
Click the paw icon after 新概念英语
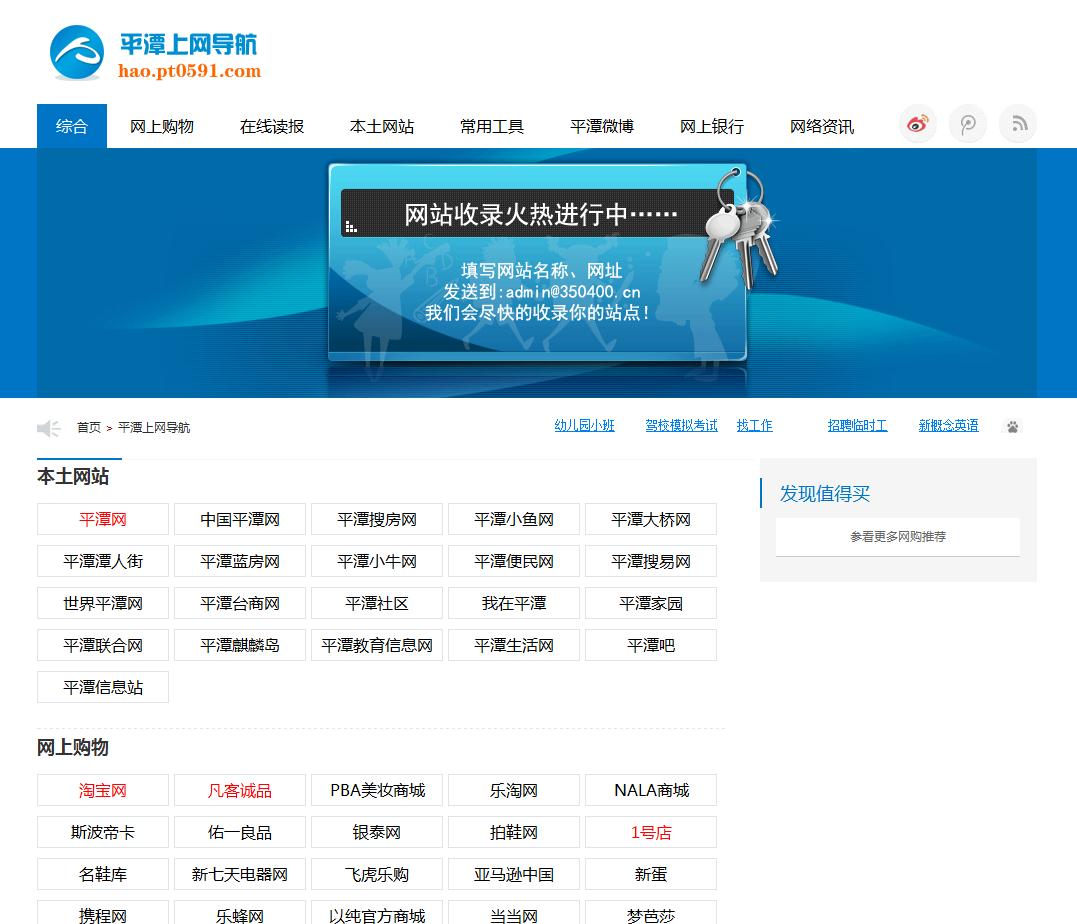(1012, 426)
